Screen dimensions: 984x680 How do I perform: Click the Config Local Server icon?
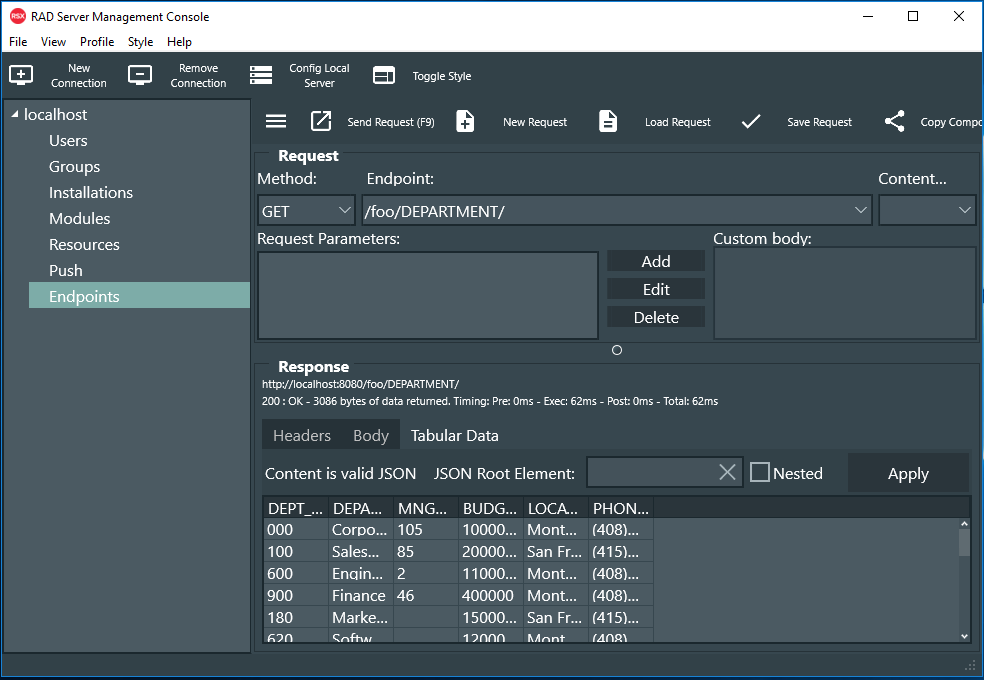(261, 75)
